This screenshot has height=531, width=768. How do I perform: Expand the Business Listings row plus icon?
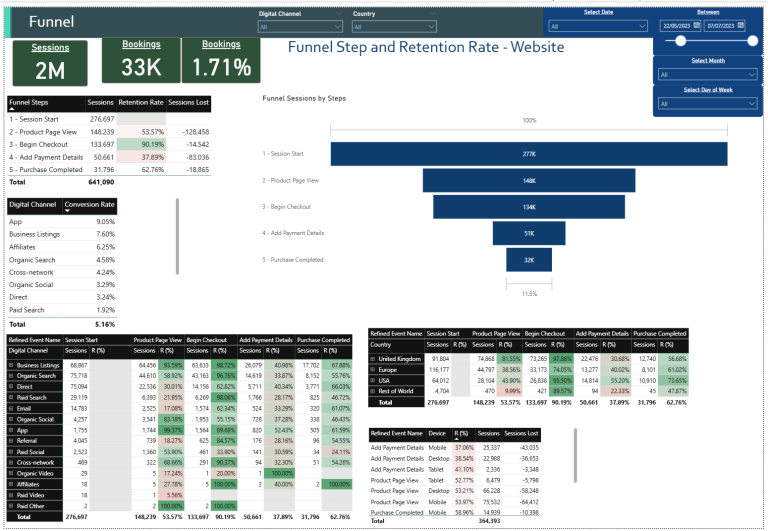[11, 366]
